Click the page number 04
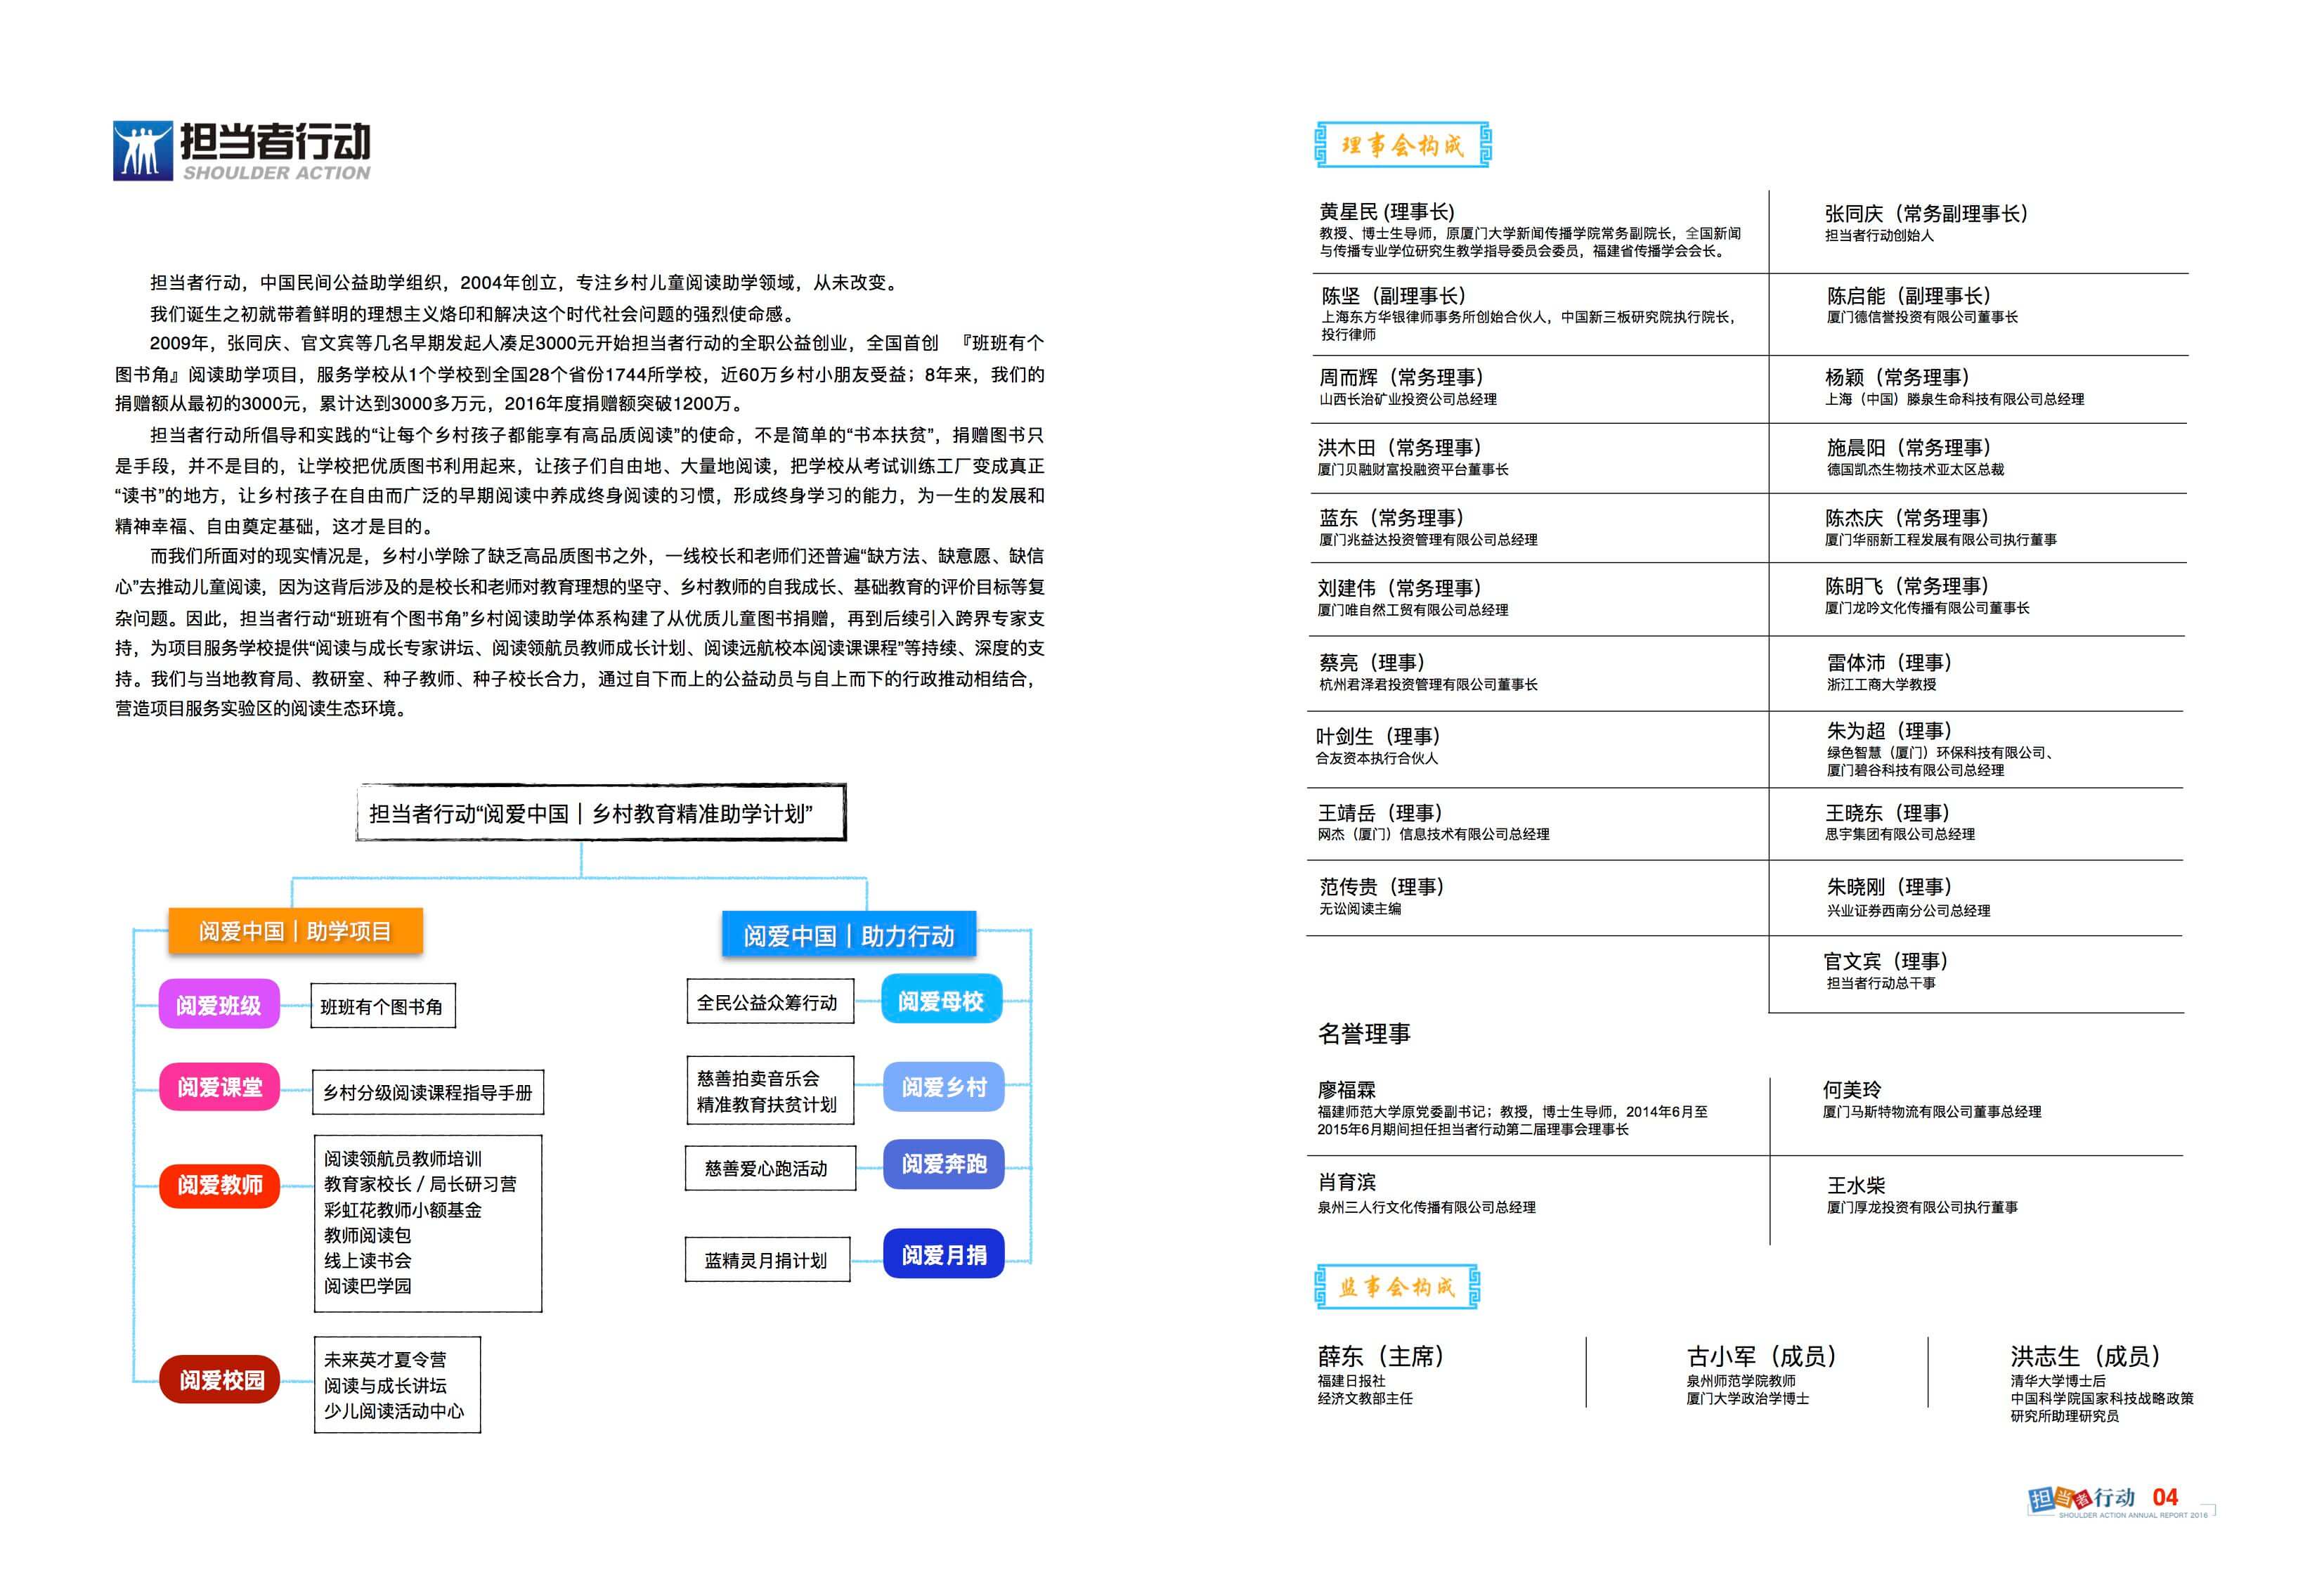The width and height of the screenshot is (2324, 1577). coord(2165,1497)
